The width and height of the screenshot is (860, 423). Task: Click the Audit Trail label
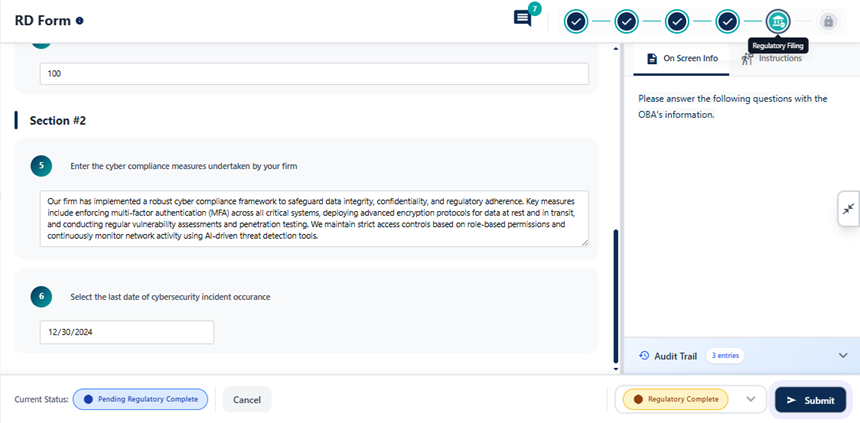(x=675, y=356)
